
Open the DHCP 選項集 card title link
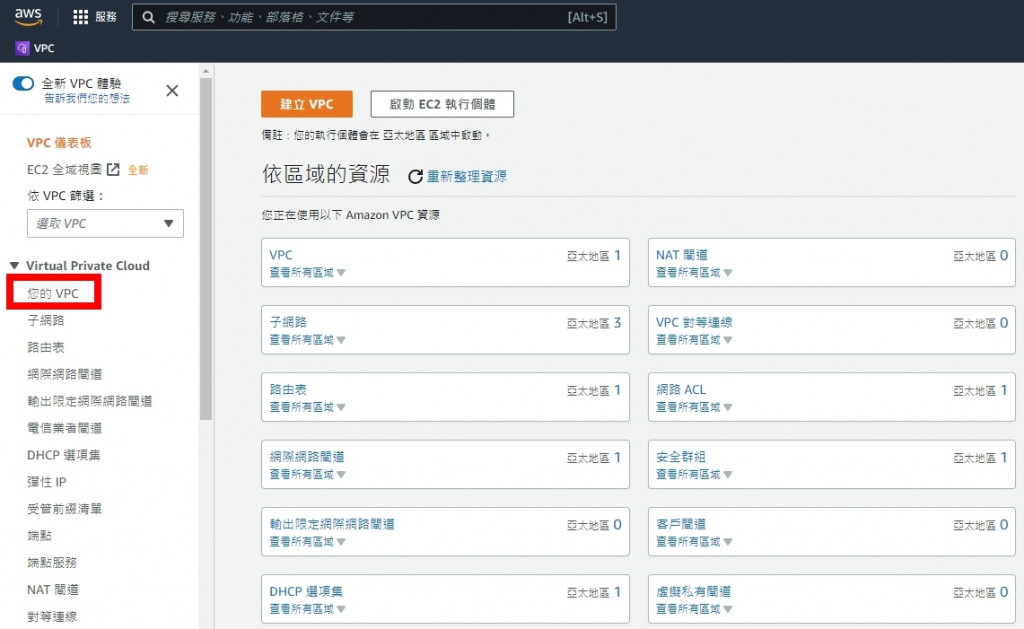point(306,591)
